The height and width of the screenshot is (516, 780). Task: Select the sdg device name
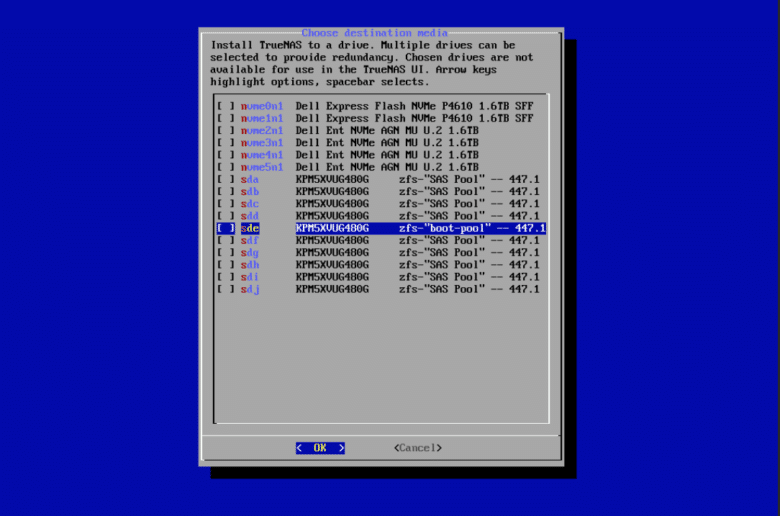[x=250, y=252]
